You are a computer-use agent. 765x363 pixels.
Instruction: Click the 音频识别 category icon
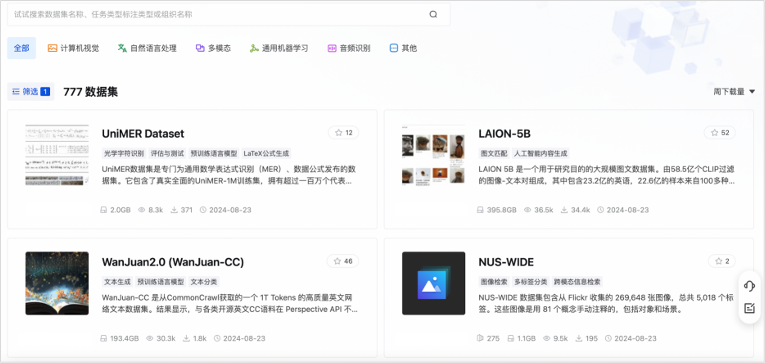coord(332,48)
